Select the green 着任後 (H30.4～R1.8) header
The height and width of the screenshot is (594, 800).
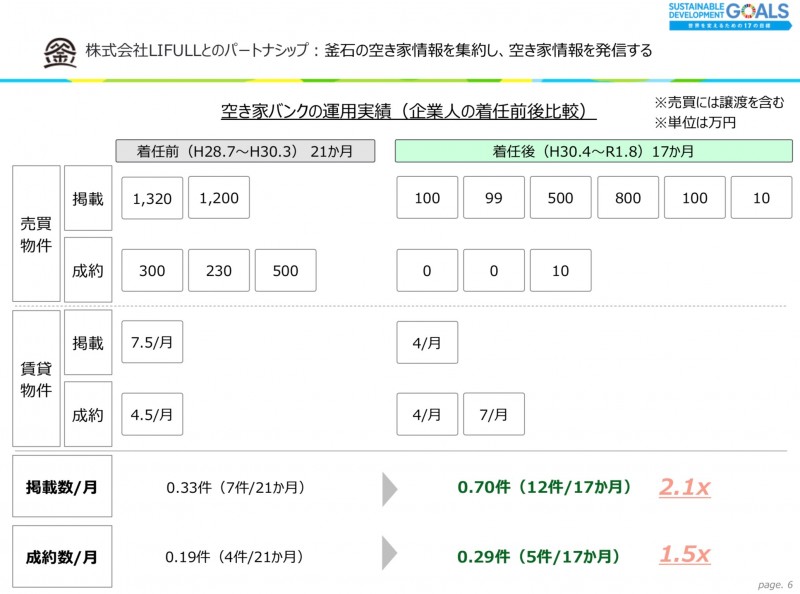pos(594,151)
